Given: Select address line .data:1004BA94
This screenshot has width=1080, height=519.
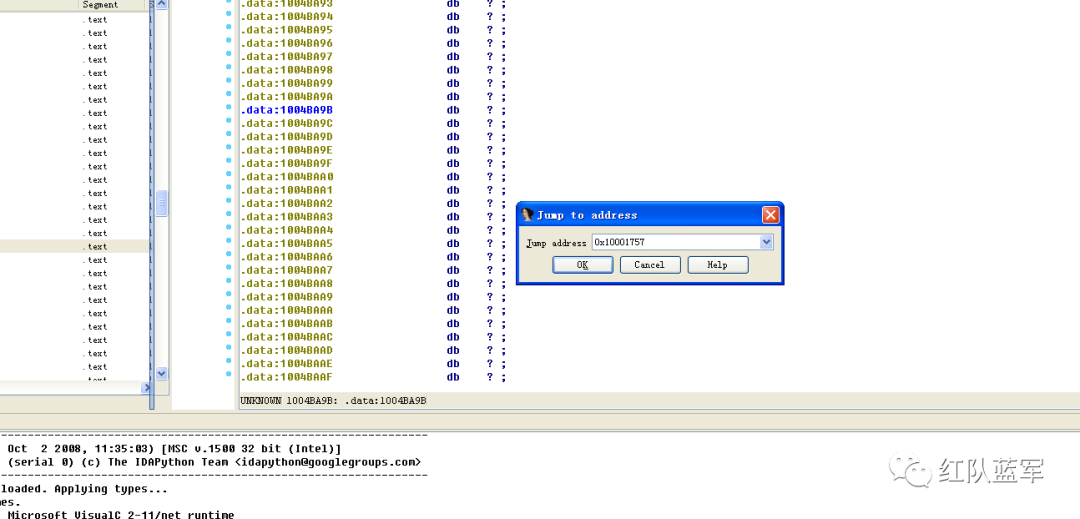Looking at the screenshot, I should (x=287, y=17).
